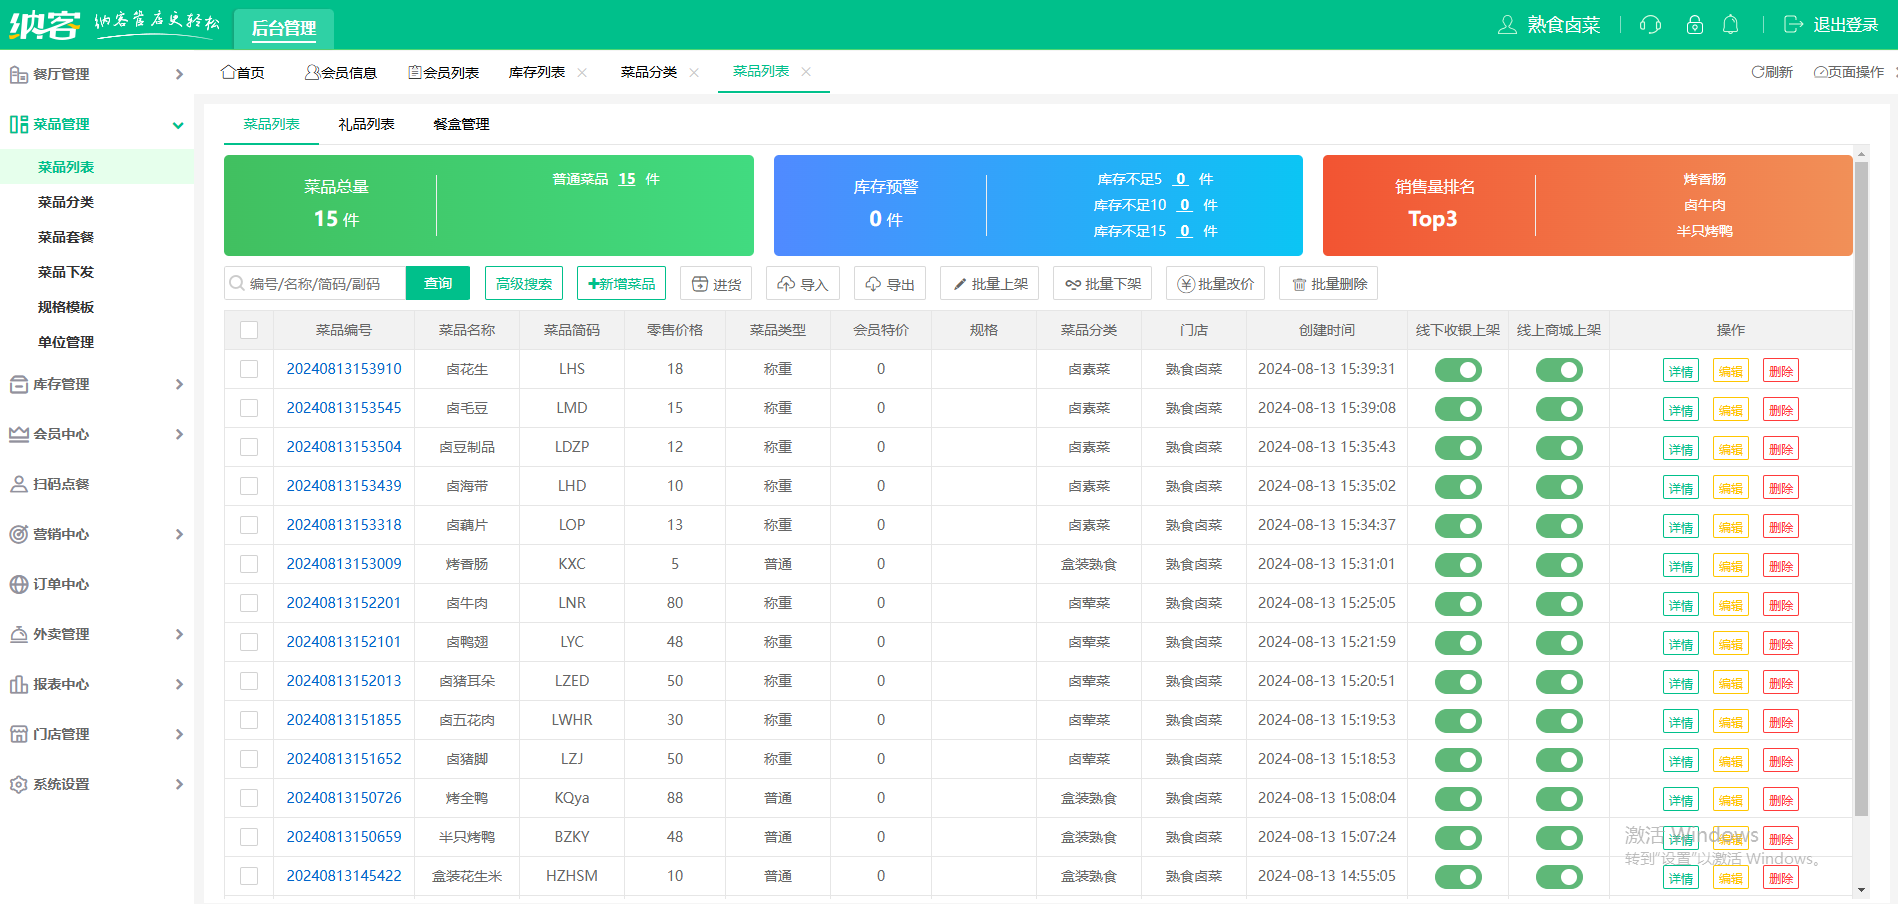The width and height of the screenshot is (1898, 904).
Task: Open the 会员列表 tab
Action: click(444, 72)
